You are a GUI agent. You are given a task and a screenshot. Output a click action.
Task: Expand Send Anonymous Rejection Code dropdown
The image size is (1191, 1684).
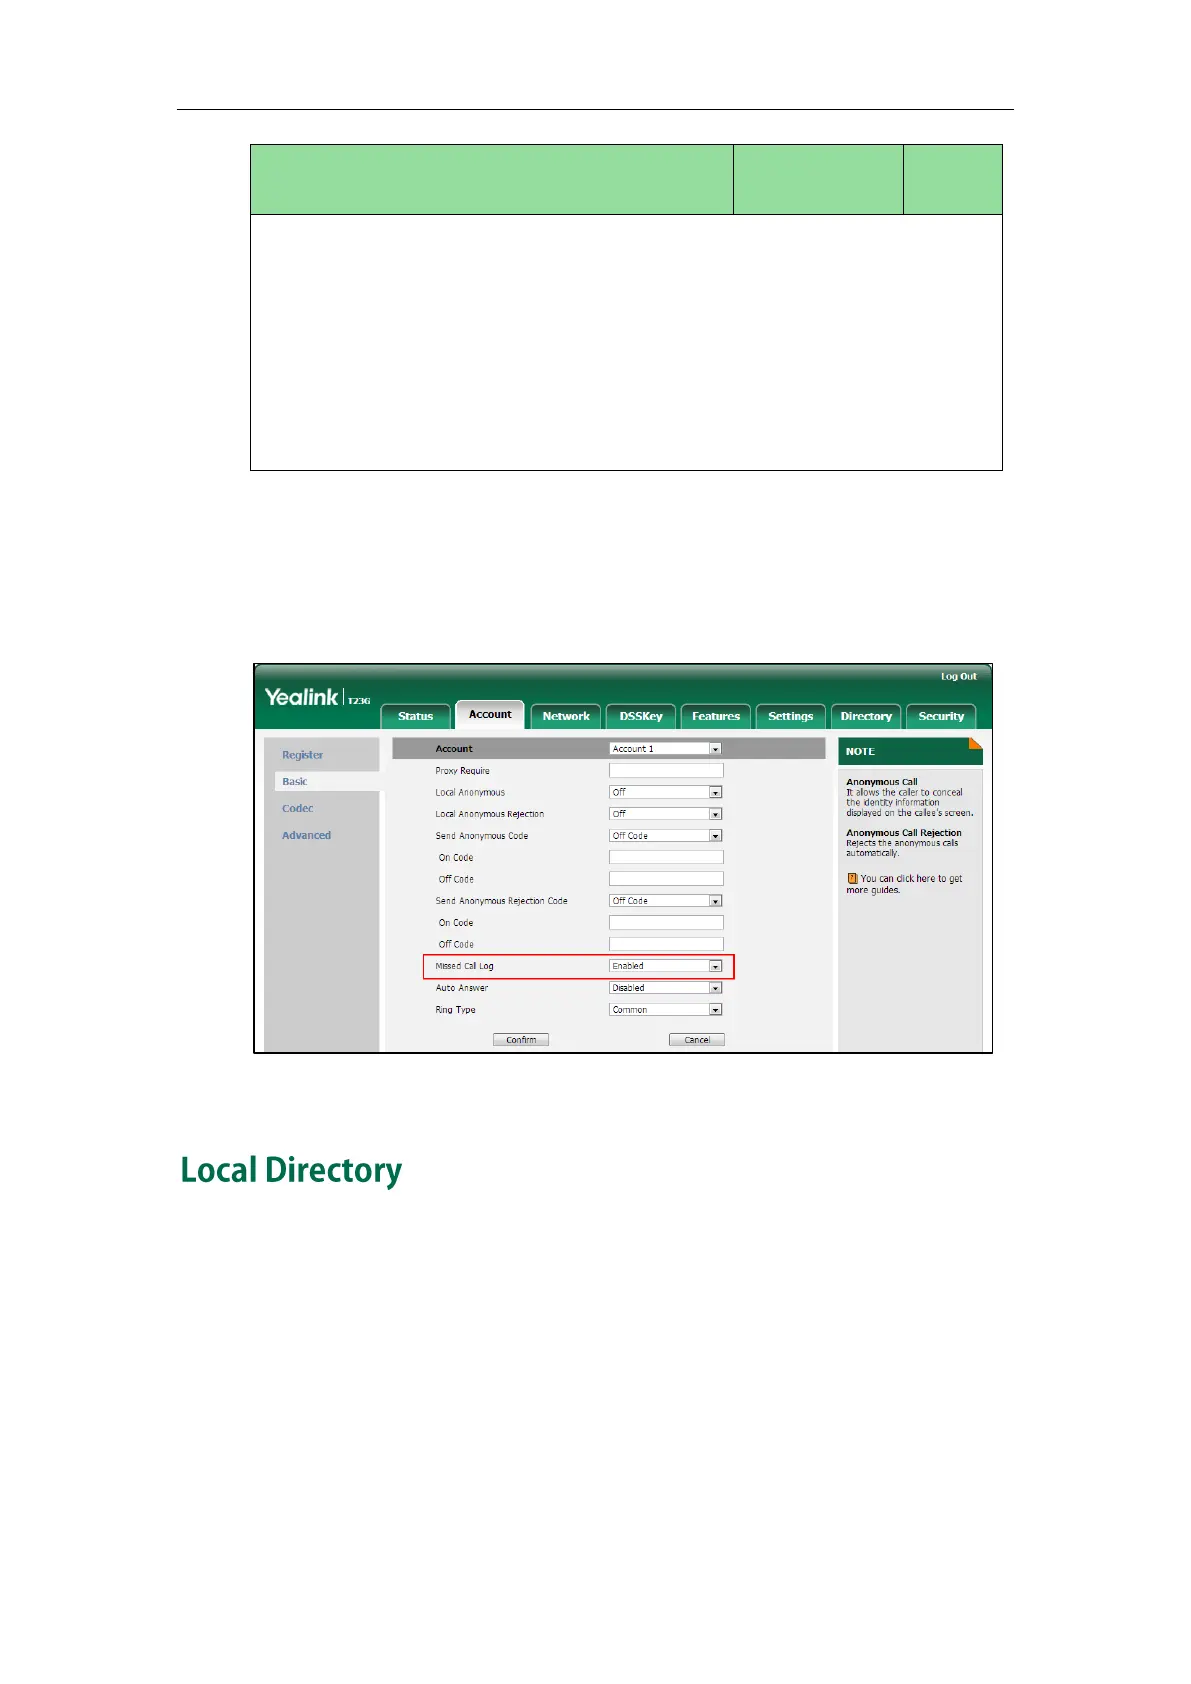[665, 901]
